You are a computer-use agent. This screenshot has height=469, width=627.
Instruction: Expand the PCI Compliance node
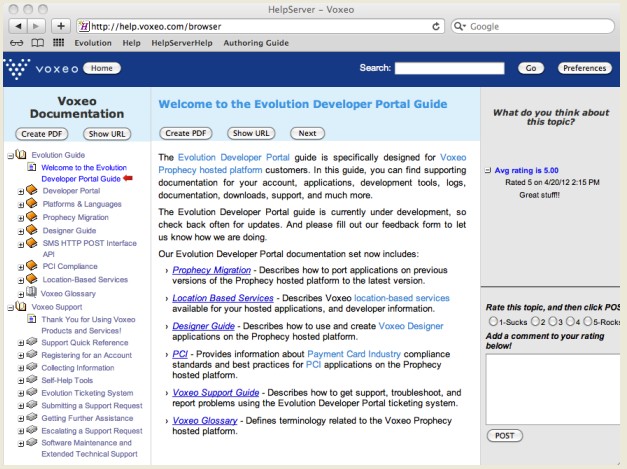click(x=21, y=267)
